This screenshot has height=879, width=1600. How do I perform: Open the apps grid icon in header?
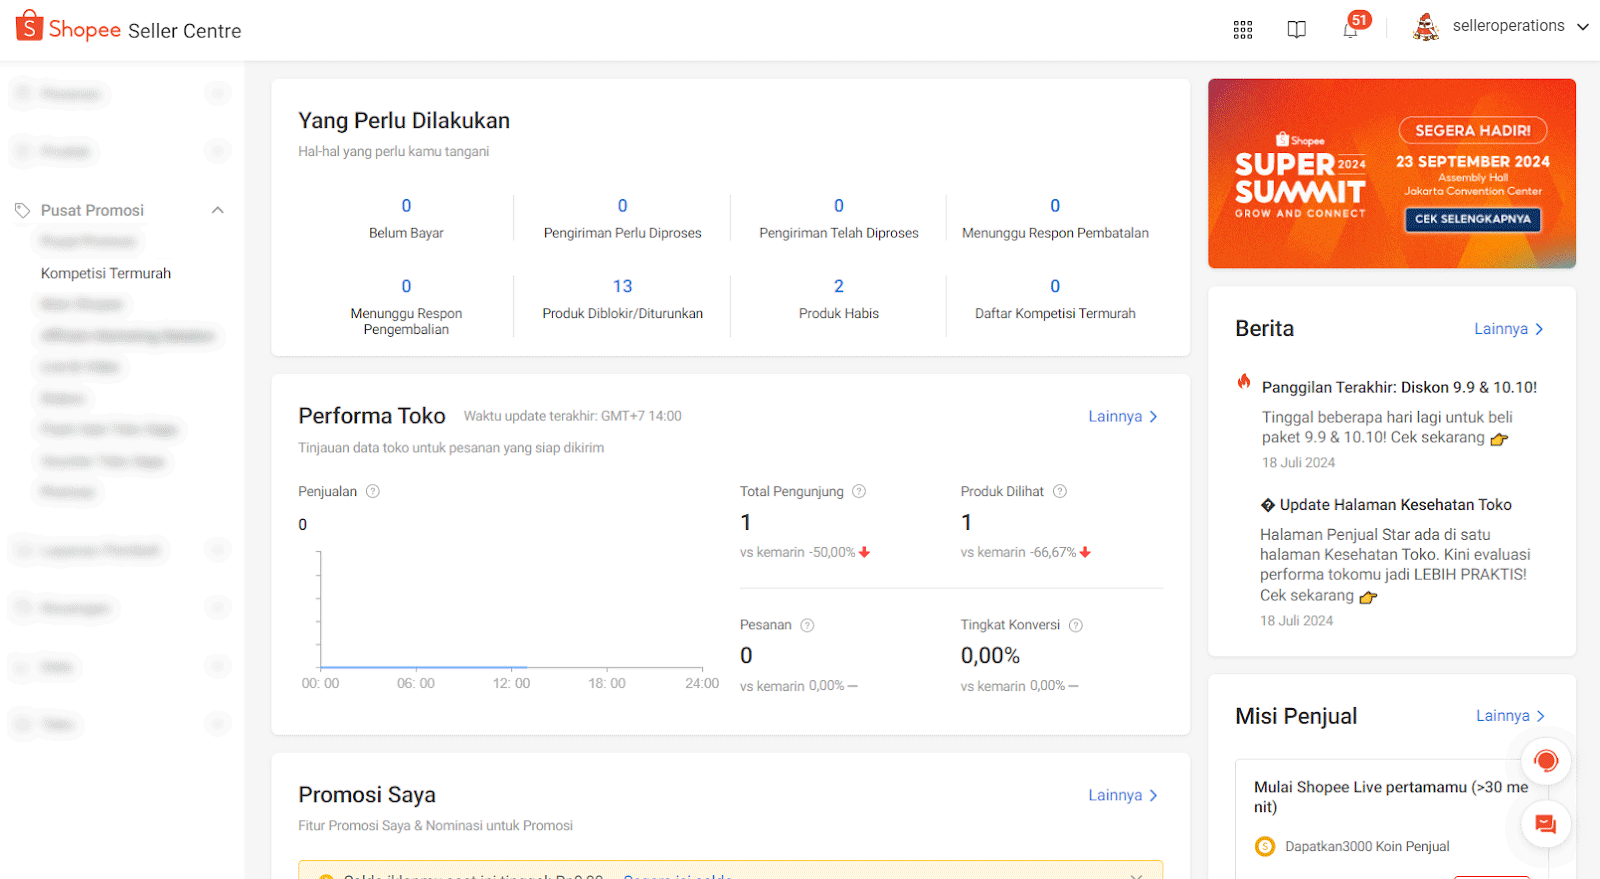(x=1243, y=29)
